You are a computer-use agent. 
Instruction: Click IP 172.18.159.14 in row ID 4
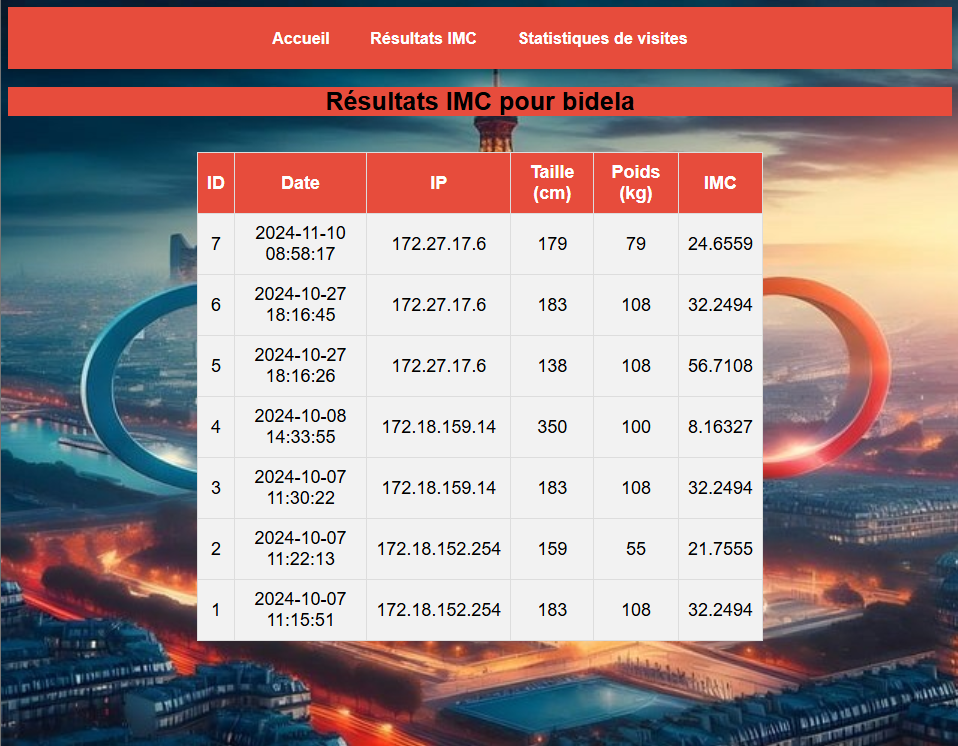click(x=439, y=427)
